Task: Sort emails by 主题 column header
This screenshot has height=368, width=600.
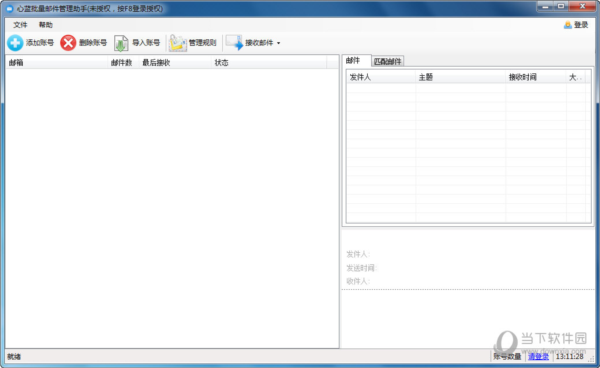Action: click(460, 77)
